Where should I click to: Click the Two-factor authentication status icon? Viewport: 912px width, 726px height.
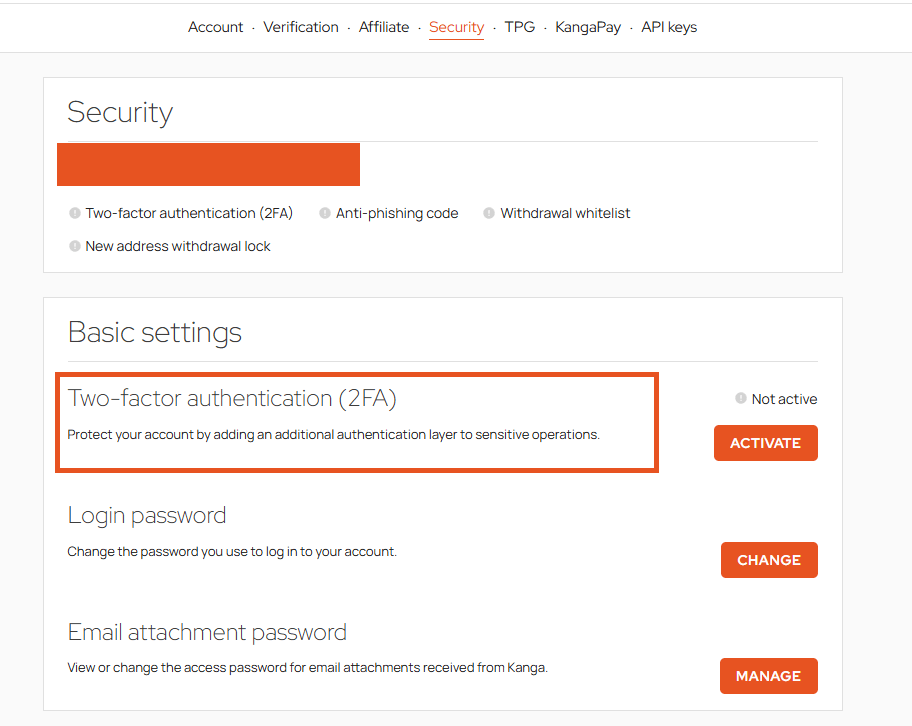point(74,213)
